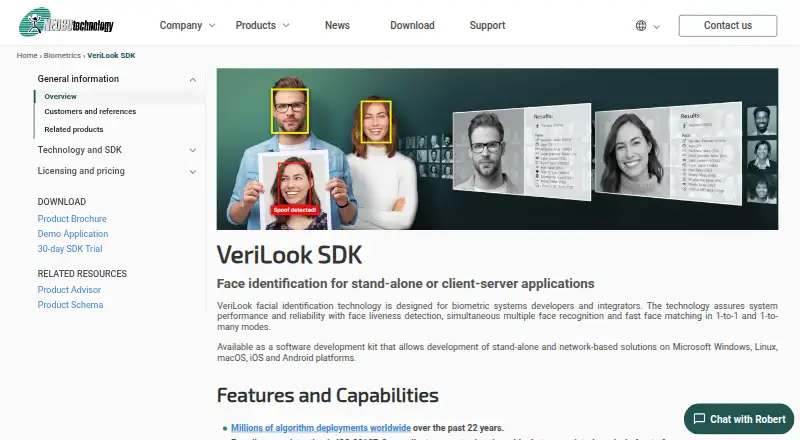The image size is (800, 440).
Task: Open the Company menu
Action: click(x=181, y=26)
